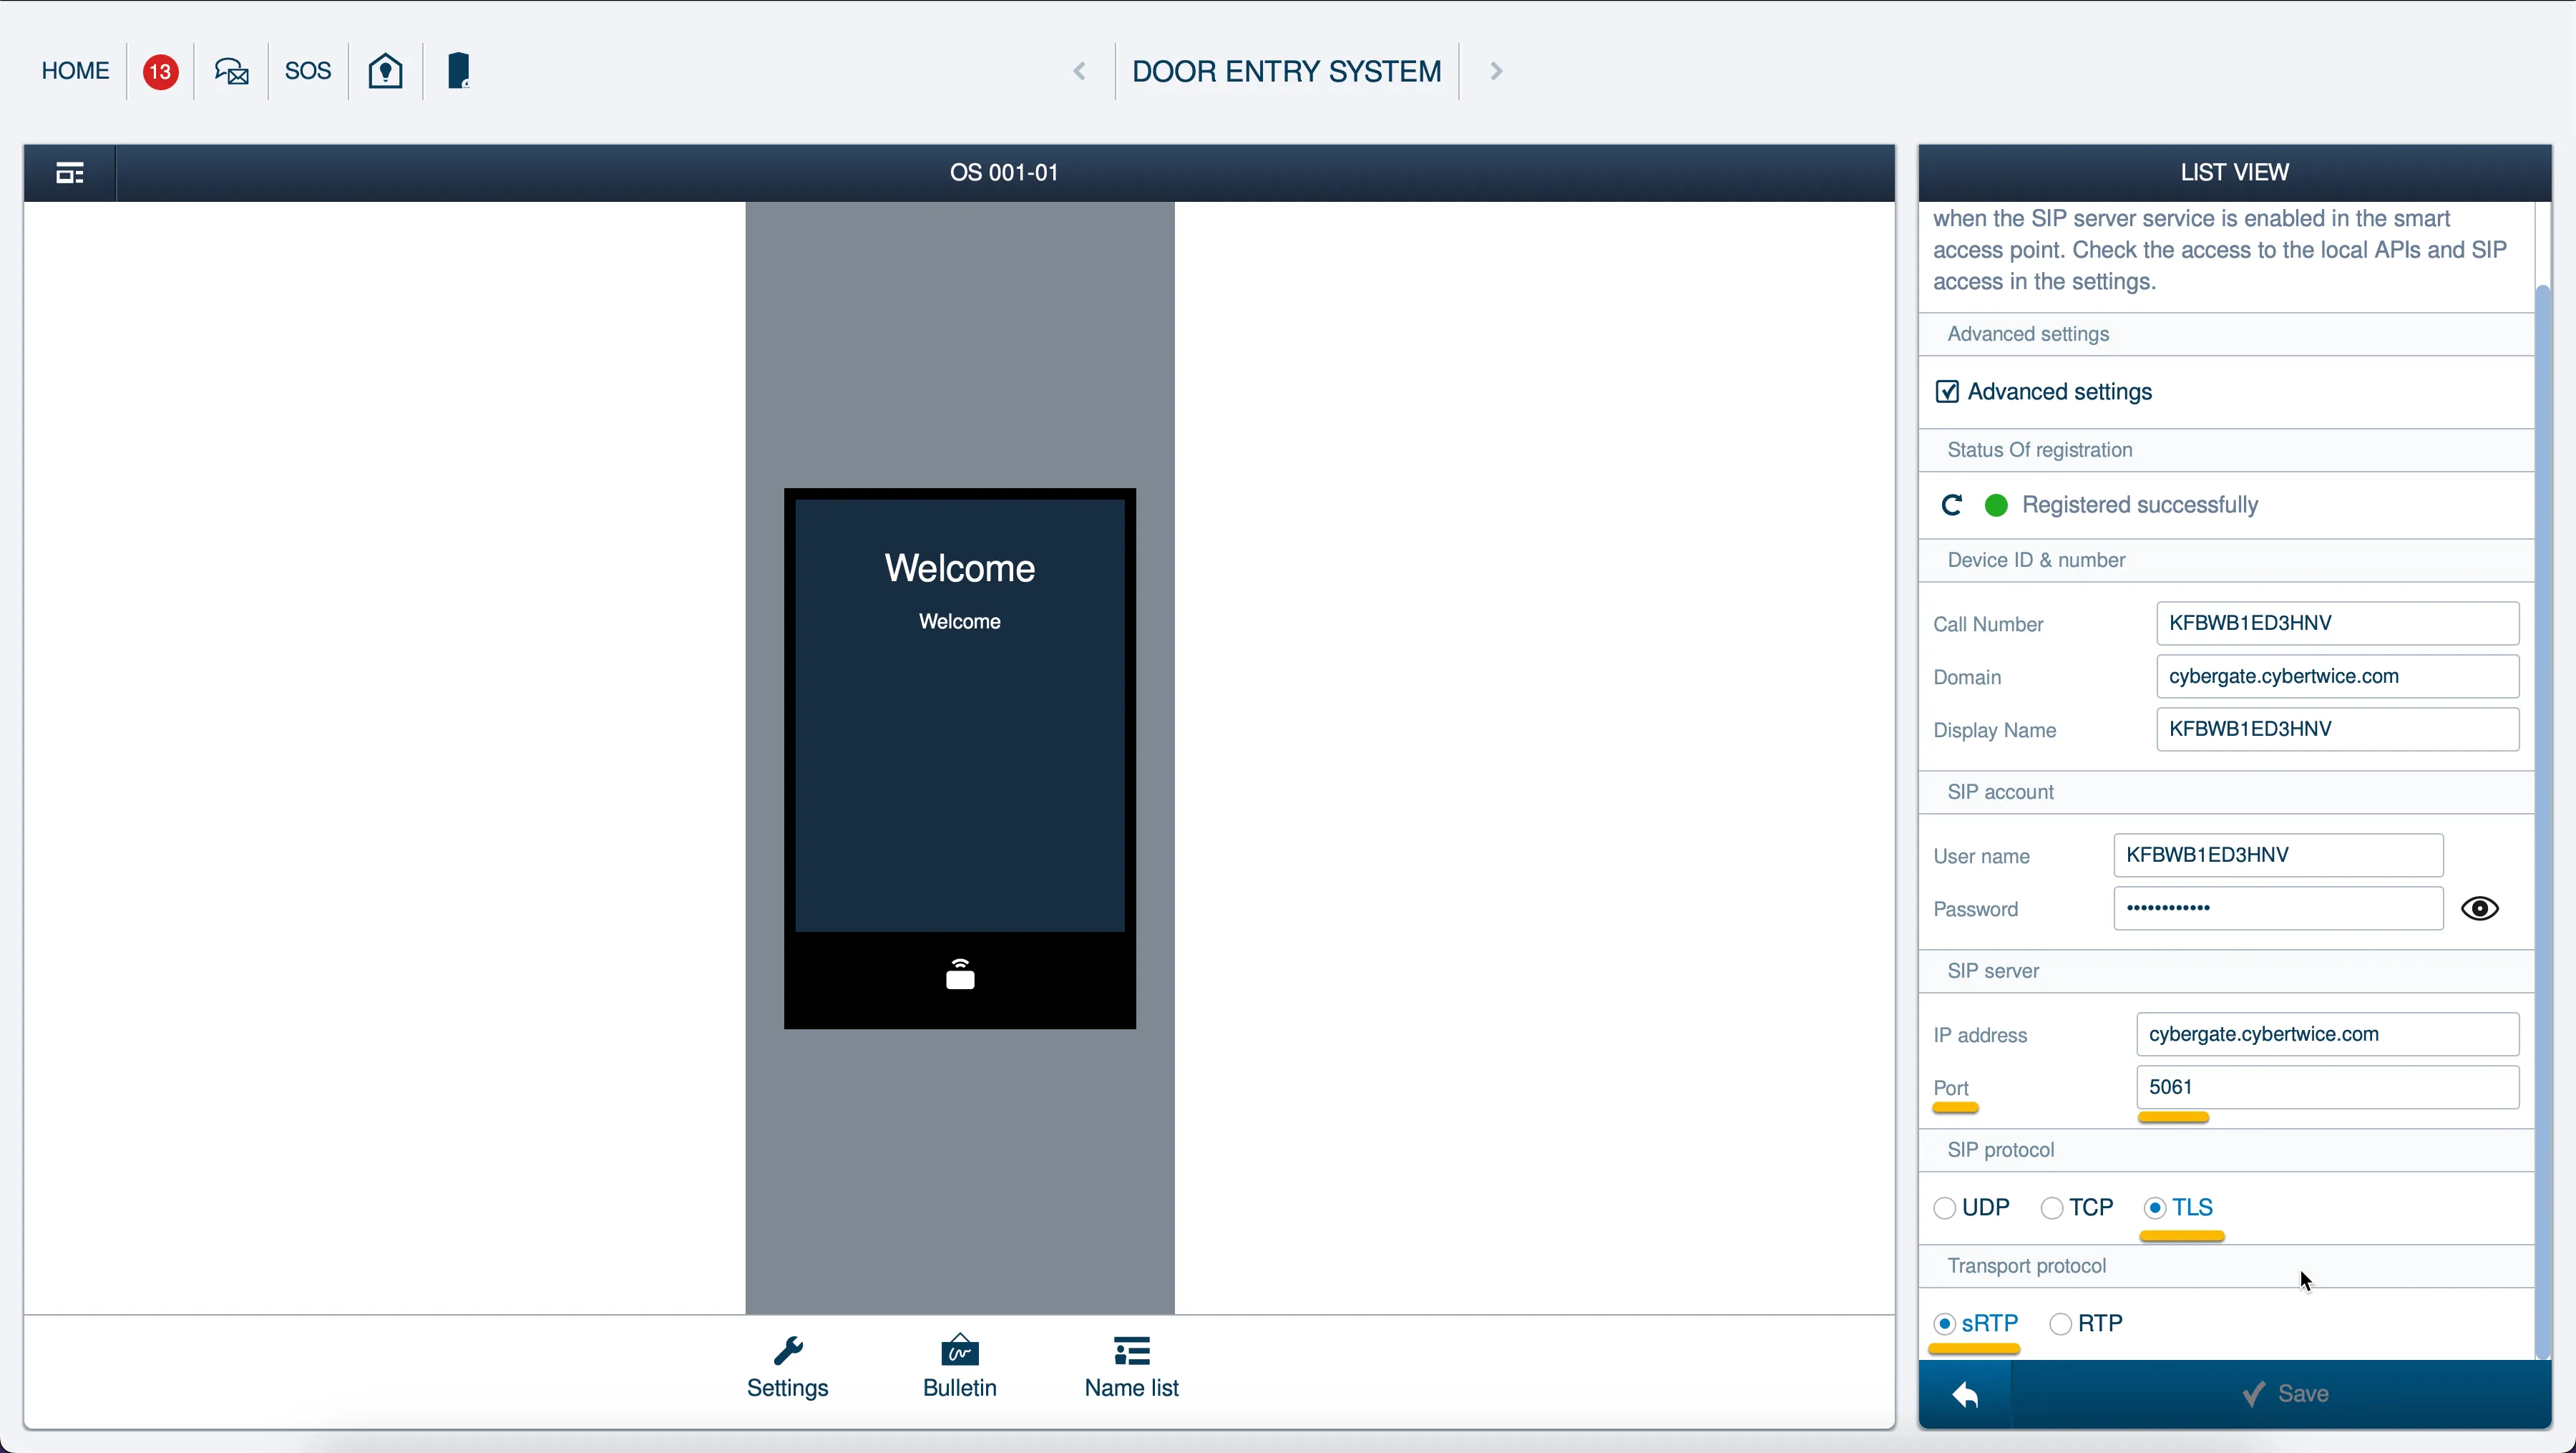
Task: Open the door entry icon in top bar
Action: [x=458, y=71]
